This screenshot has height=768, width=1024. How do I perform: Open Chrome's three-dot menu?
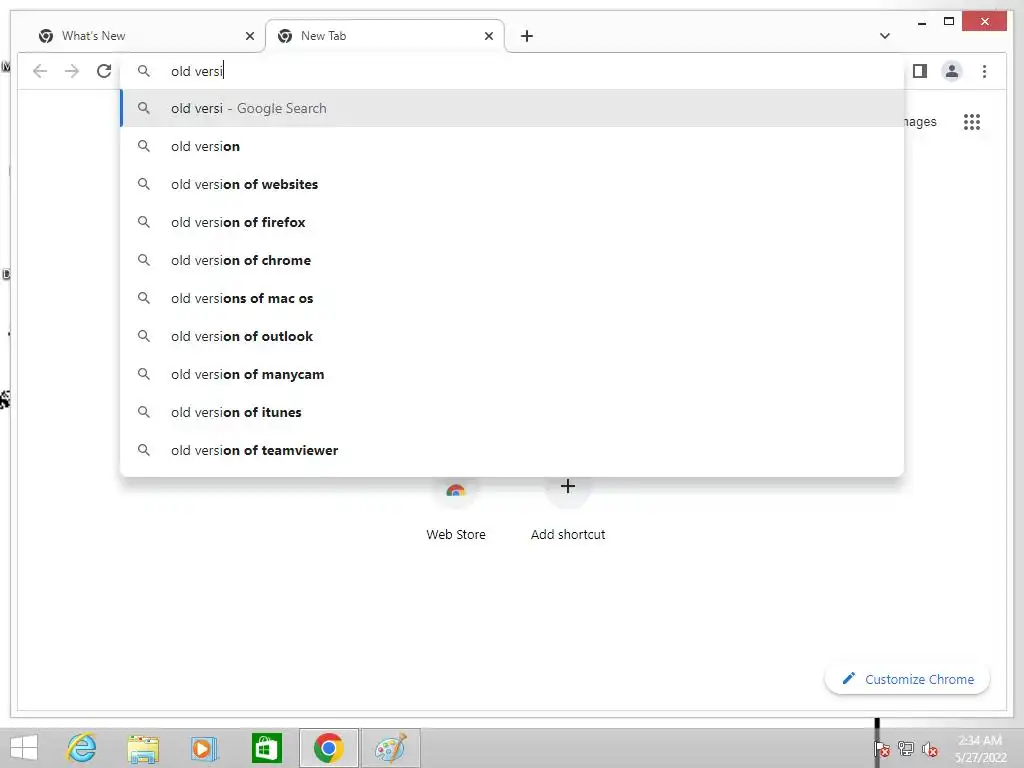click(x=984, y=71)
